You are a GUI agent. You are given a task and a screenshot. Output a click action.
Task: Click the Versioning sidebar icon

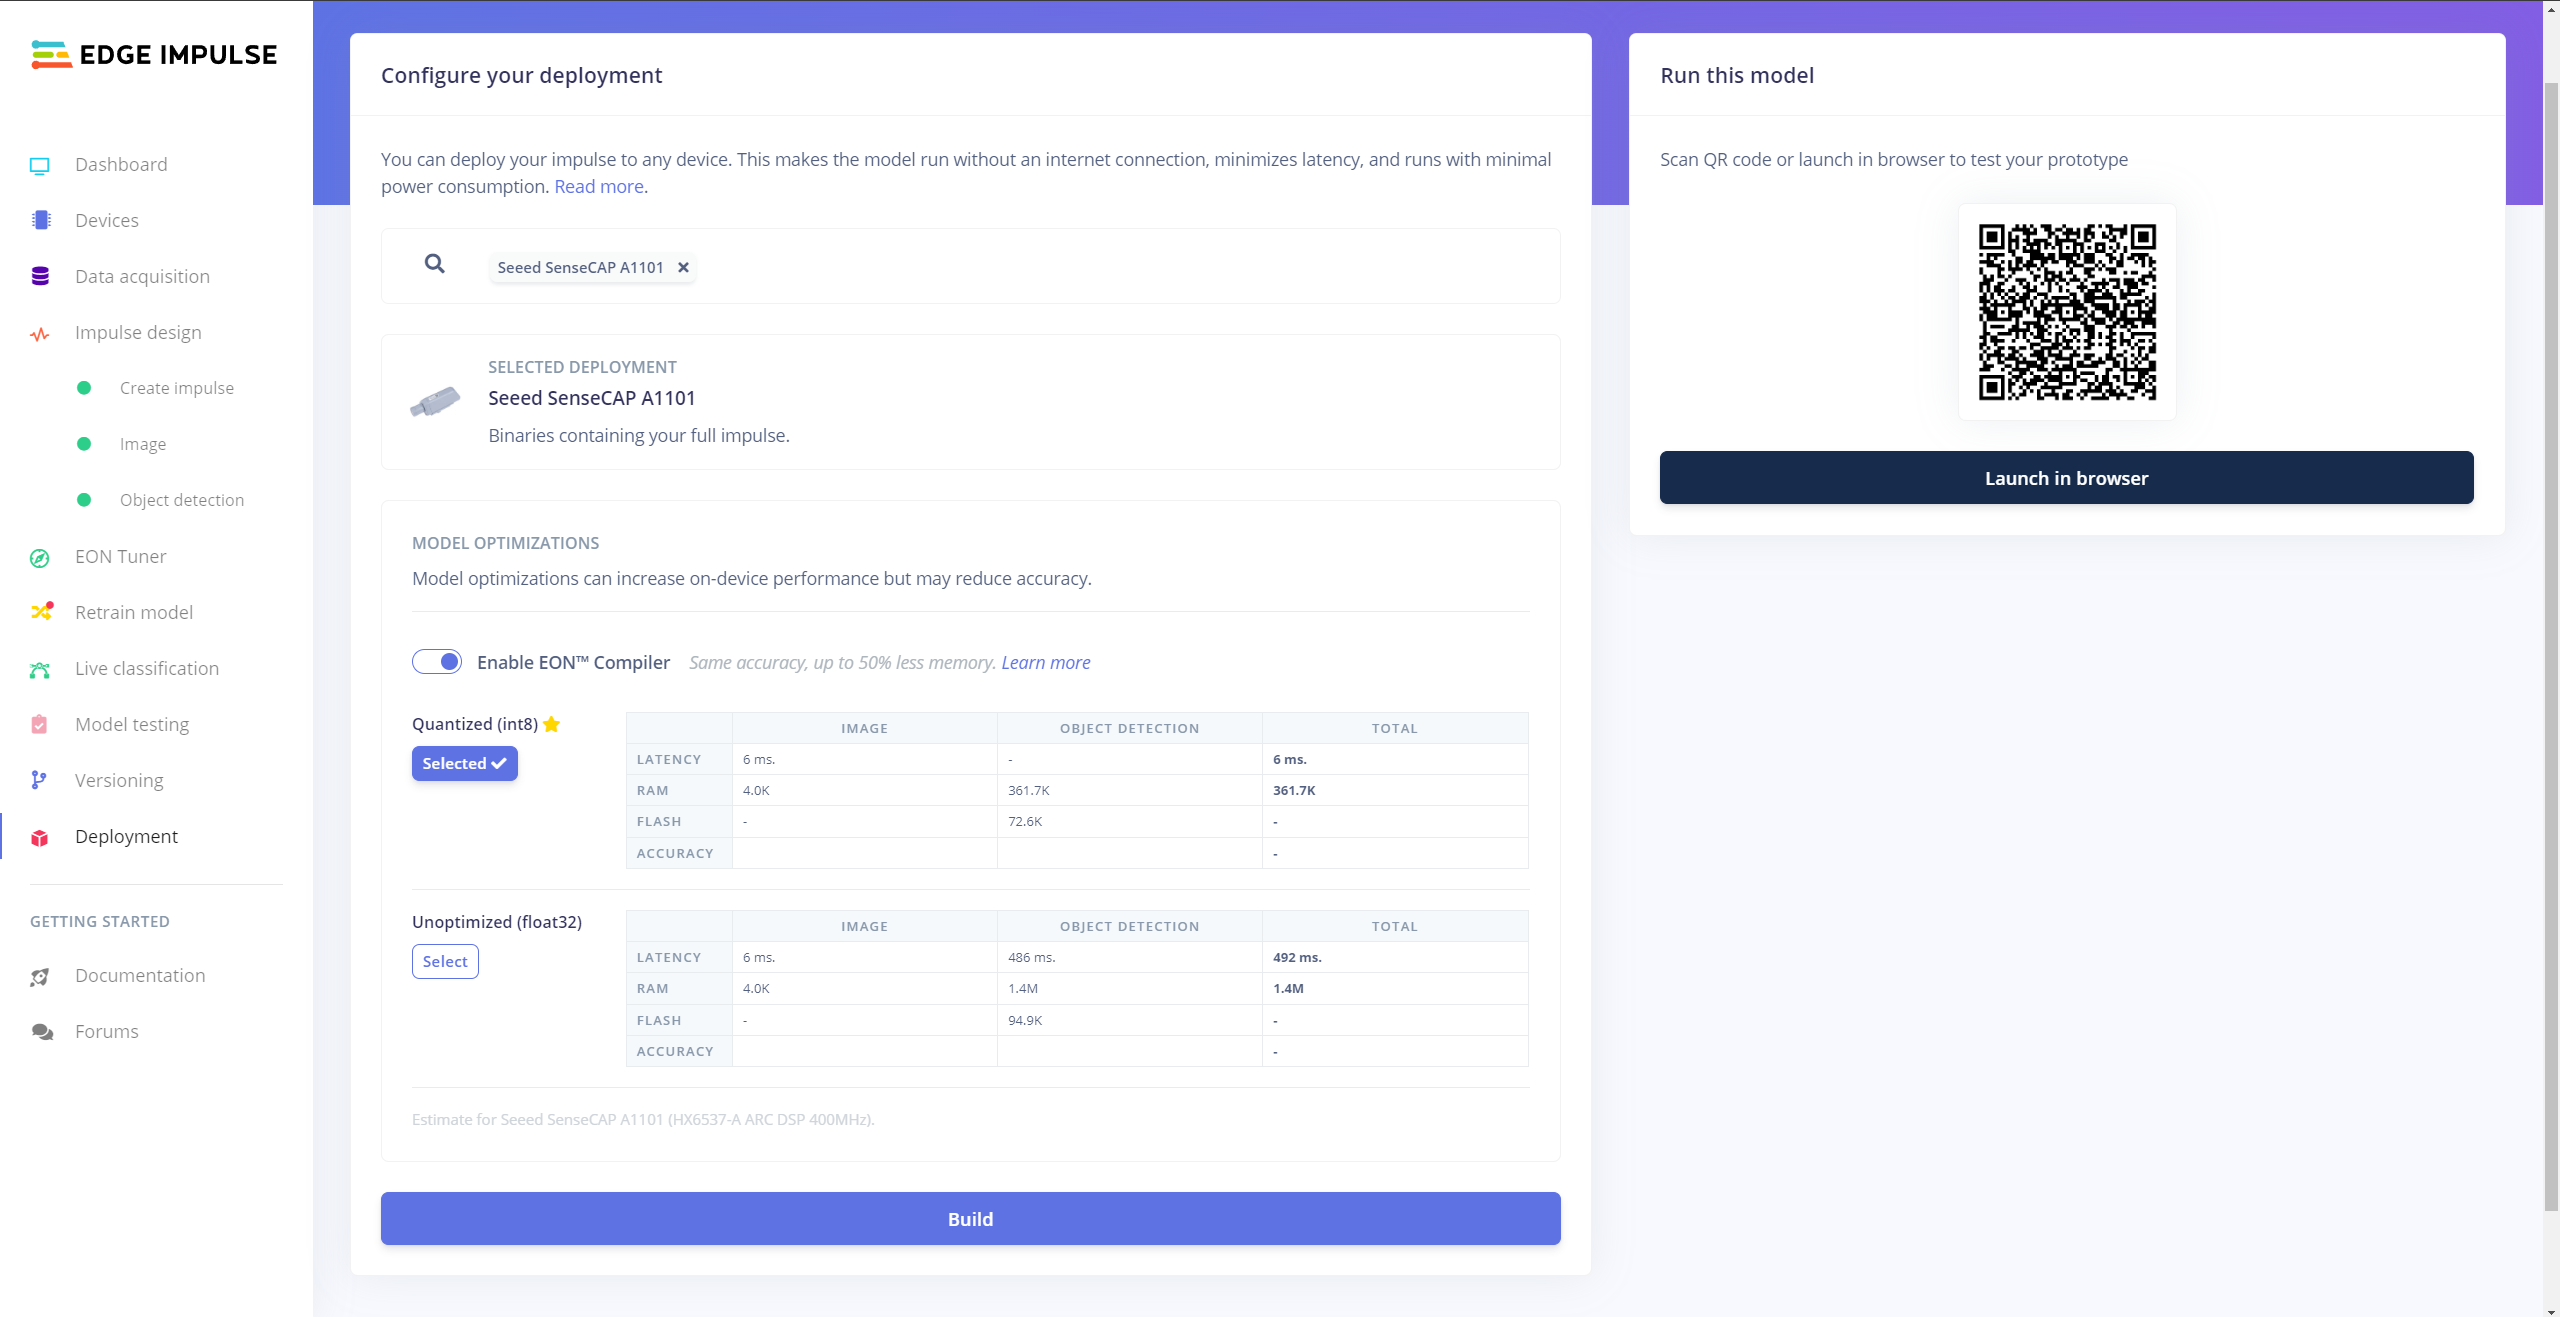coord(40,778)
